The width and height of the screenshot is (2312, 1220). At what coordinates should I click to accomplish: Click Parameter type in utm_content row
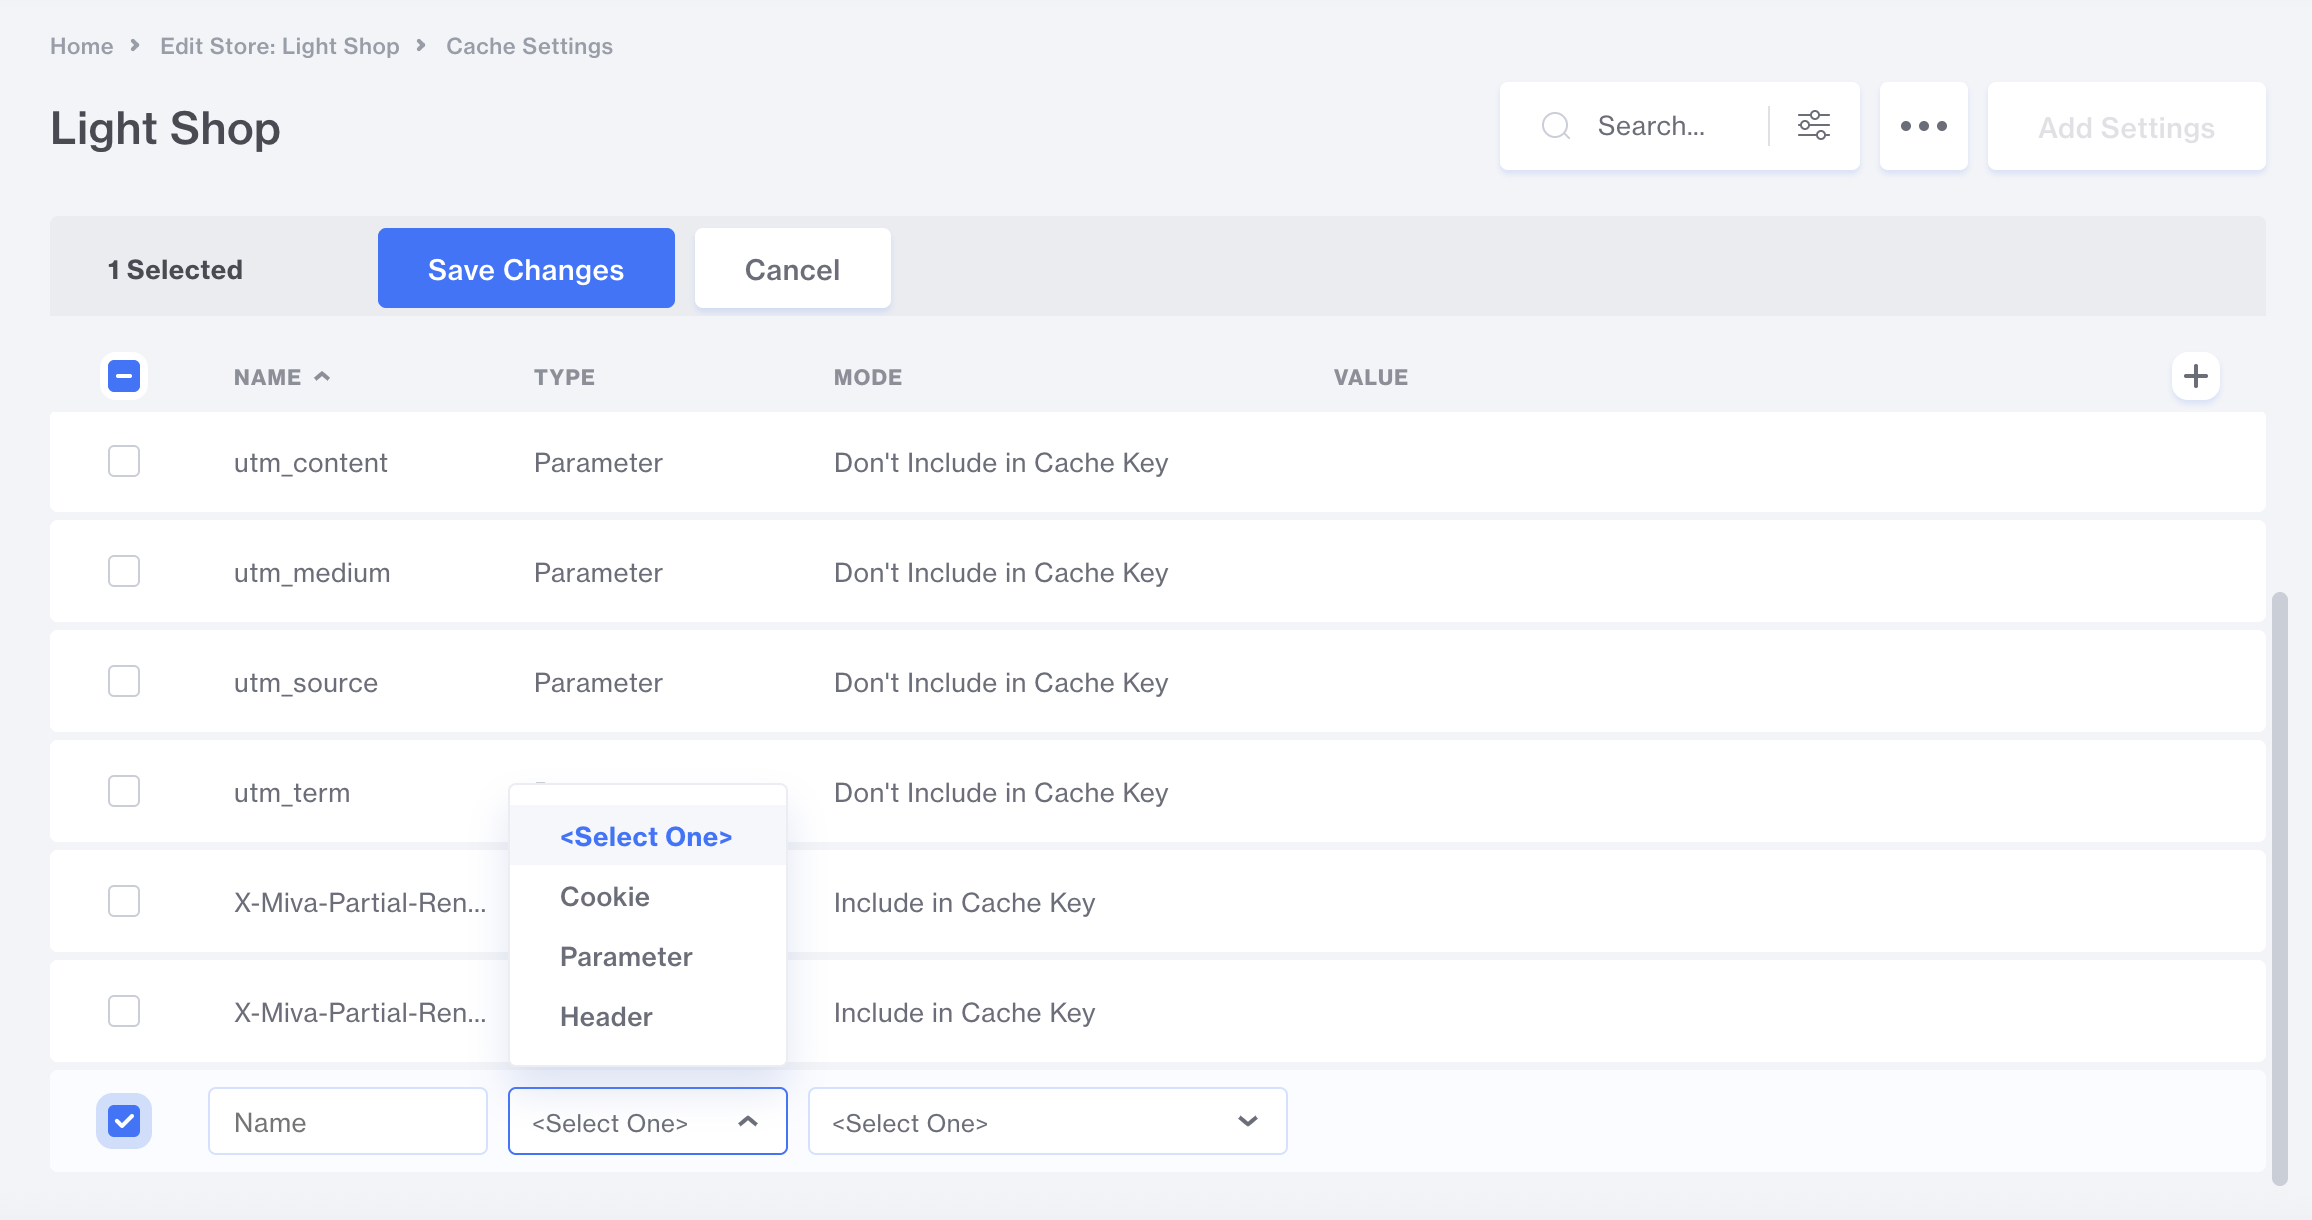click(x=598, y=462)
